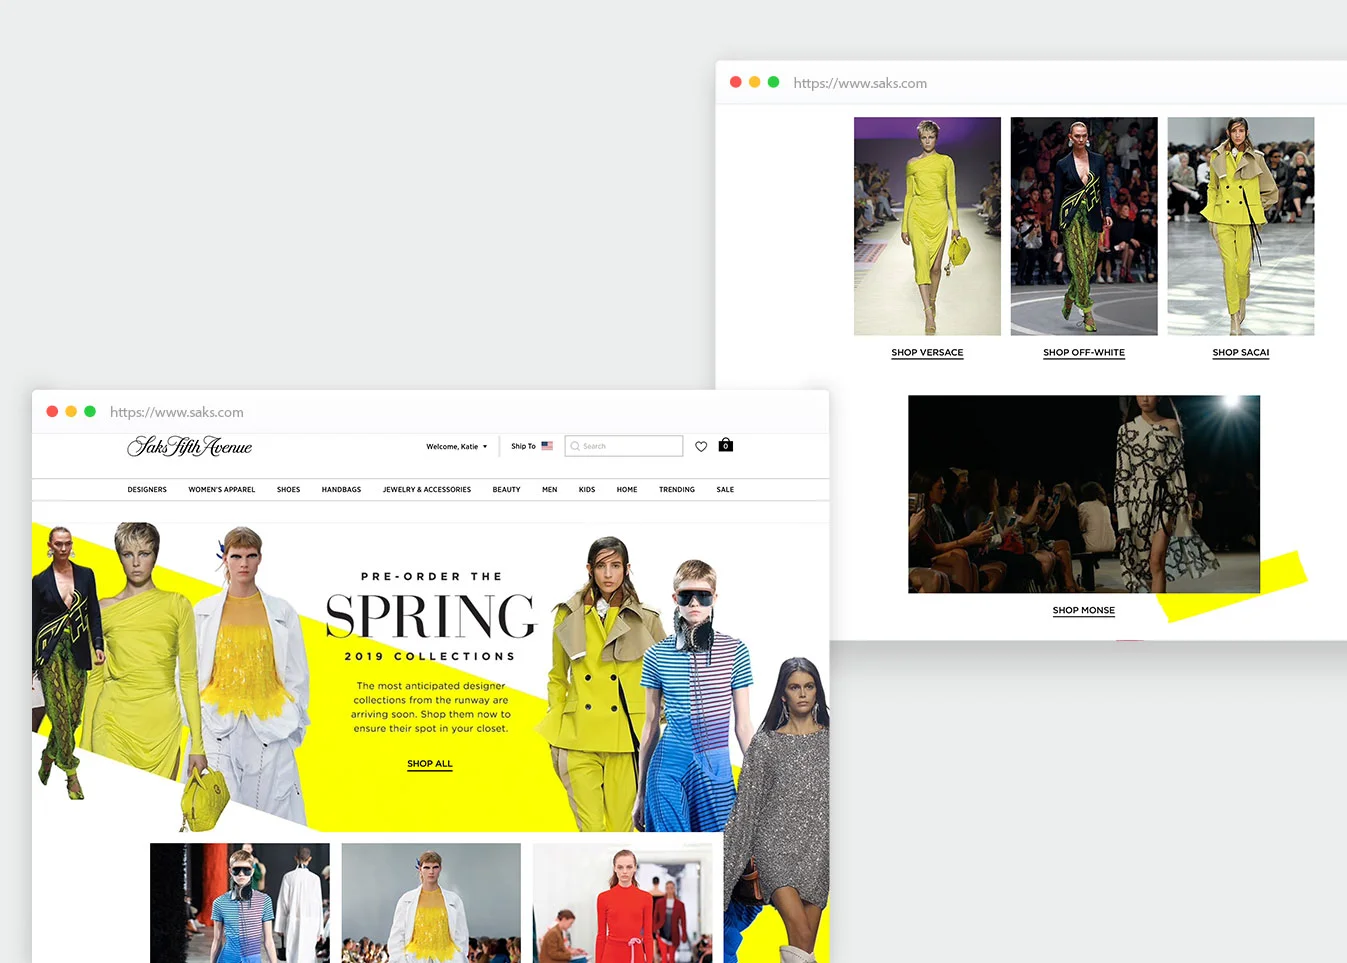Open the Sale menu
The width and height of the screenshot is (1347, 963).
pyautogui.click(x=725, y=490)
